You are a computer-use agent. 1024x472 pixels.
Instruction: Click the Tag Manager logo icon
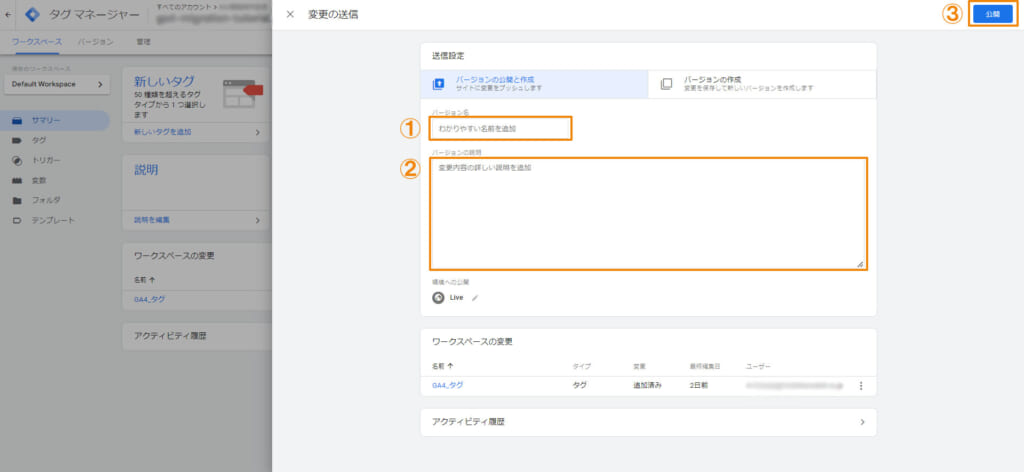[x=32, y=14]
